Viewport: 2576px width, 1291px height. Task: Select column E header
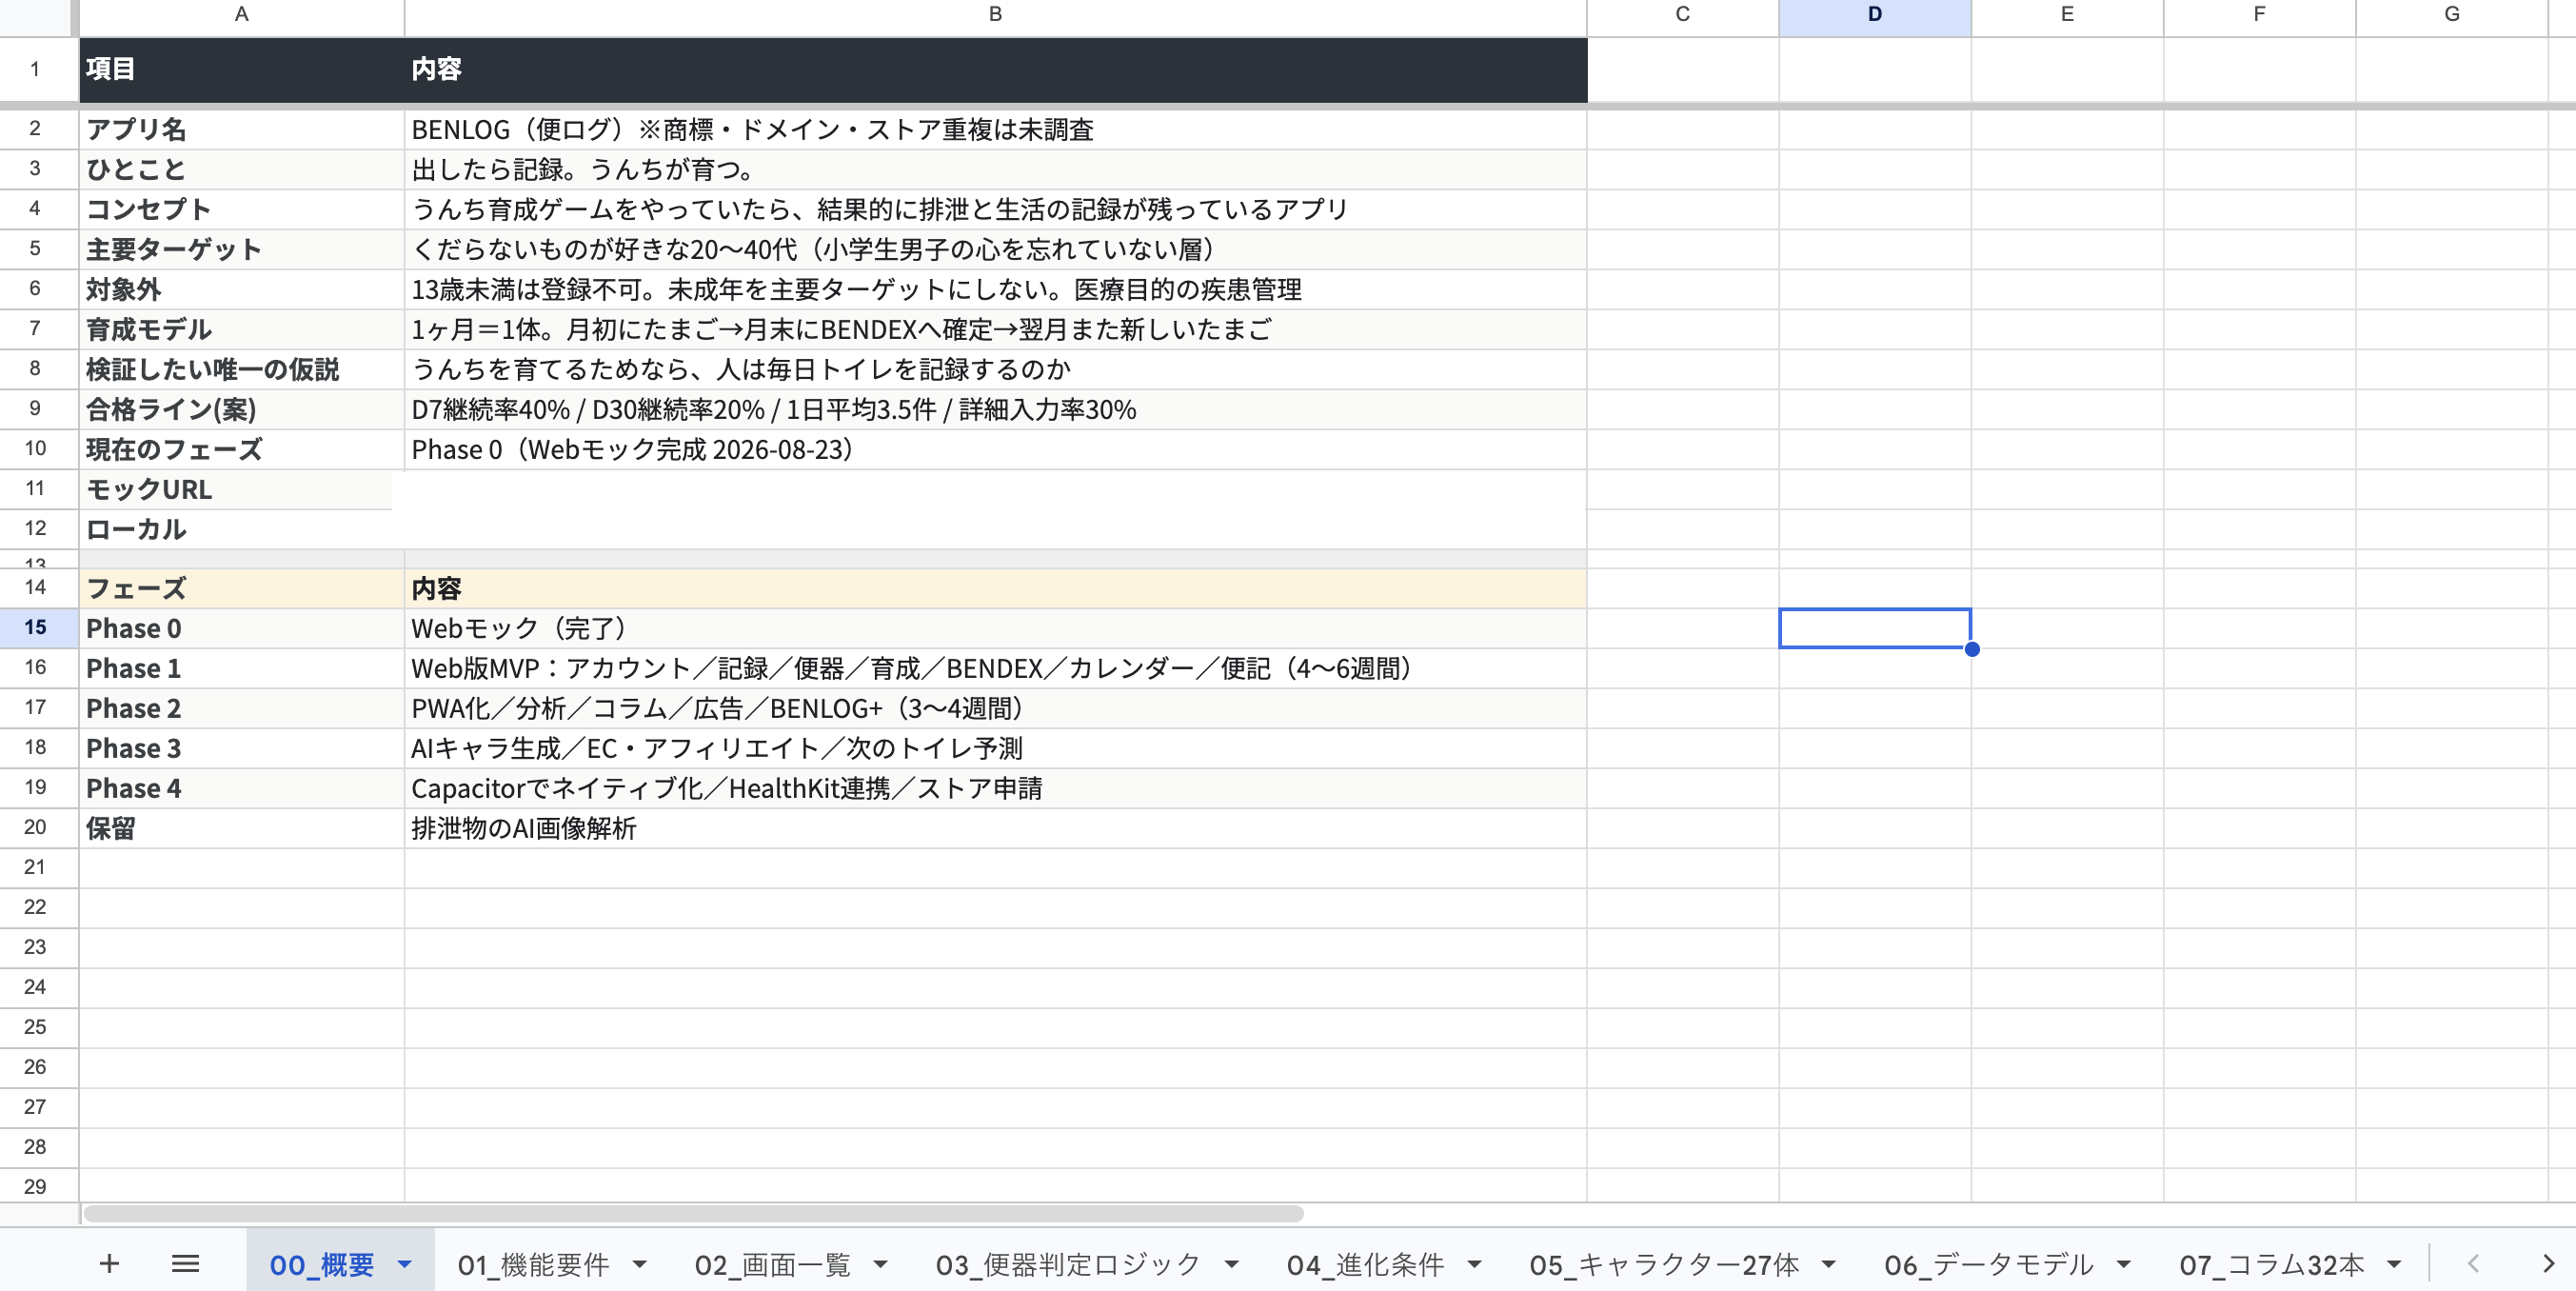click(2067, 15)
